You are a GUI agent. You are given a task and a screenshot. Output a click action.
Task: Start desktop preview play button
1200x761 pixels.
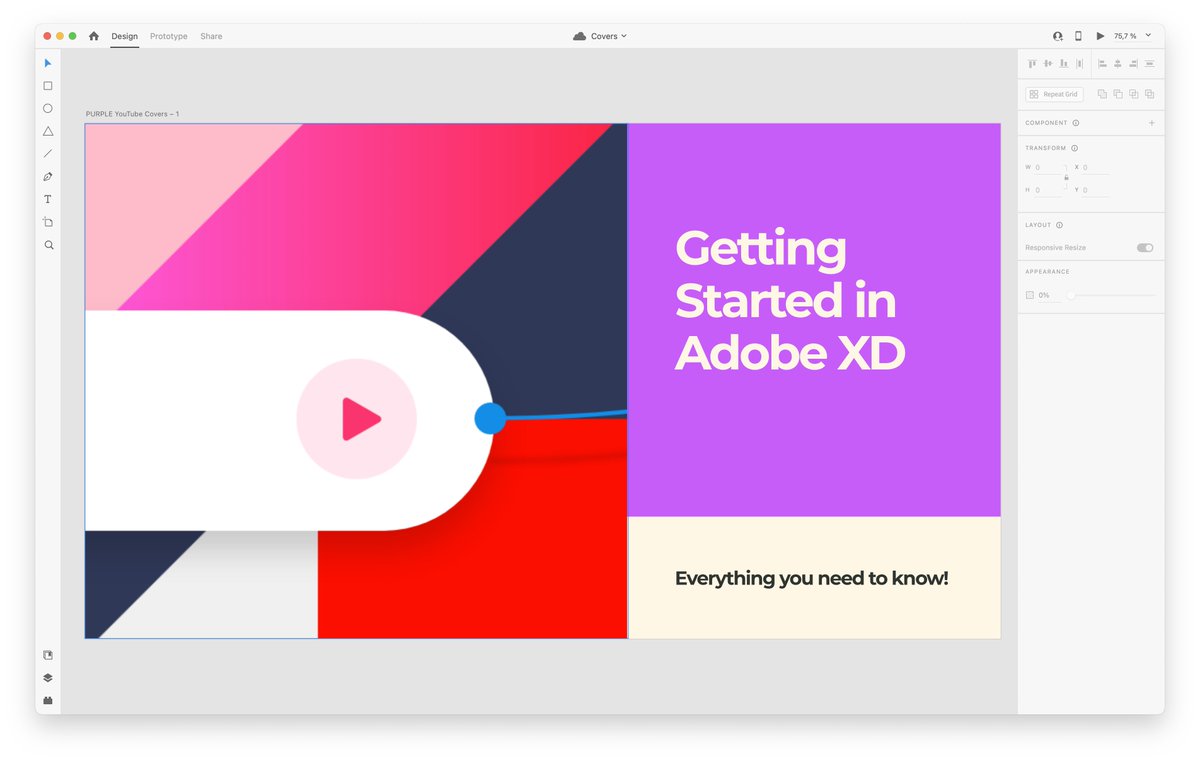pyautogui.click(x=1100, y=36)
